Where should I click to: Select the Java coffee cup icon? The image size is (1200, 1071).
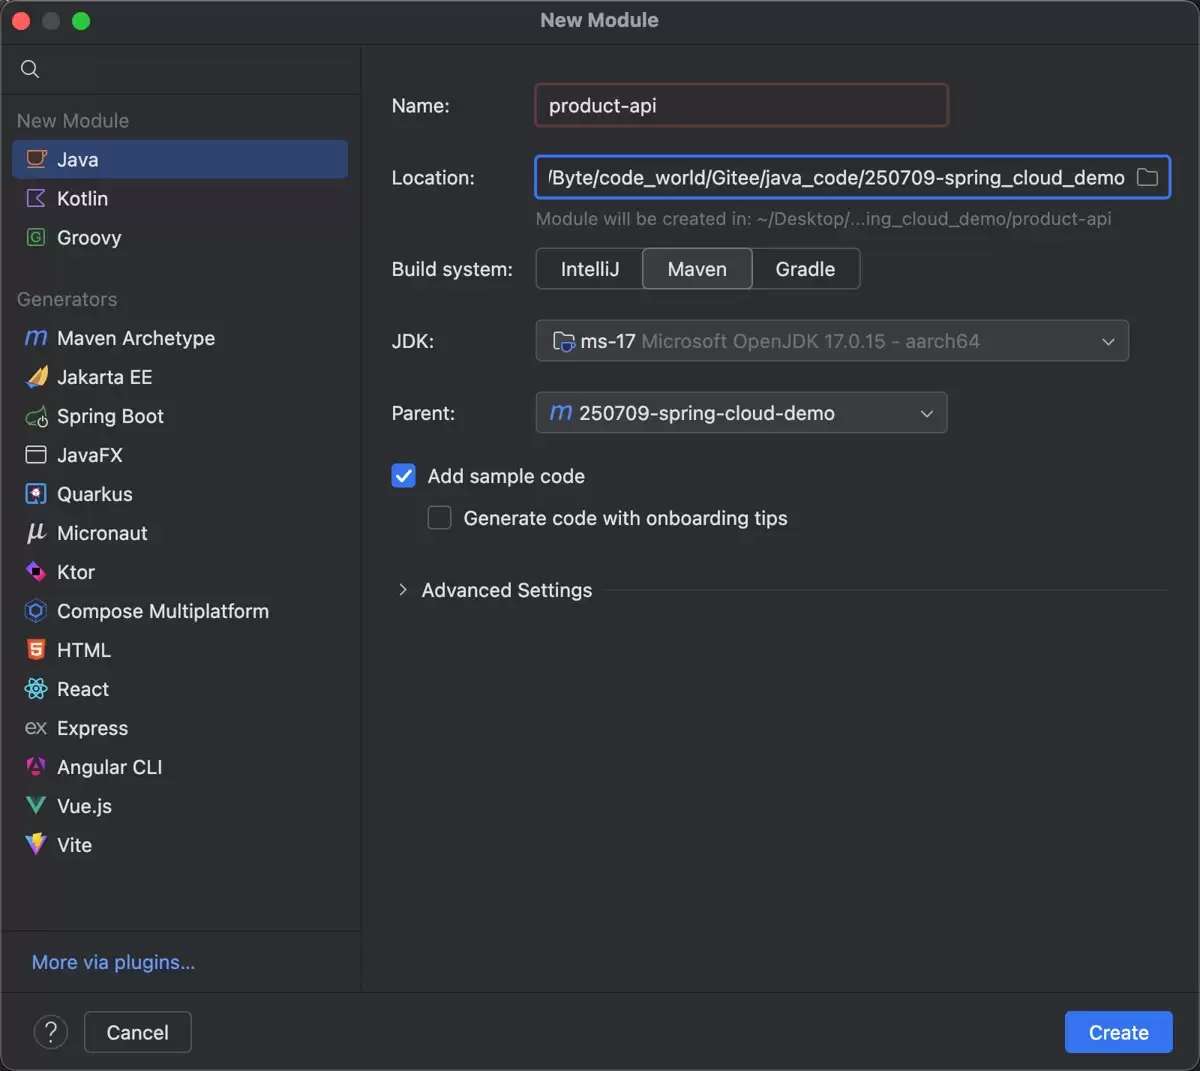(x=36, y=159)
